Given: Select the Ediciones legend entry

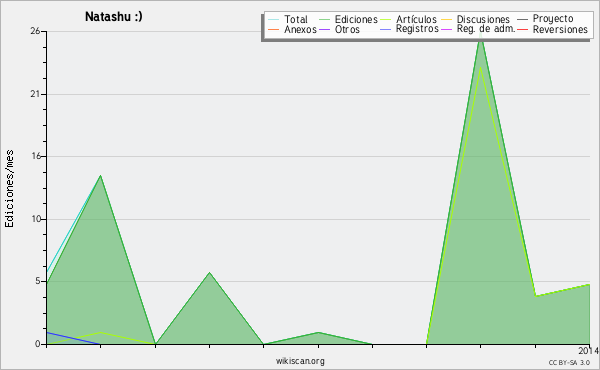Looking at the screenshot, I should pyautogui.click(x=356, y=19).
